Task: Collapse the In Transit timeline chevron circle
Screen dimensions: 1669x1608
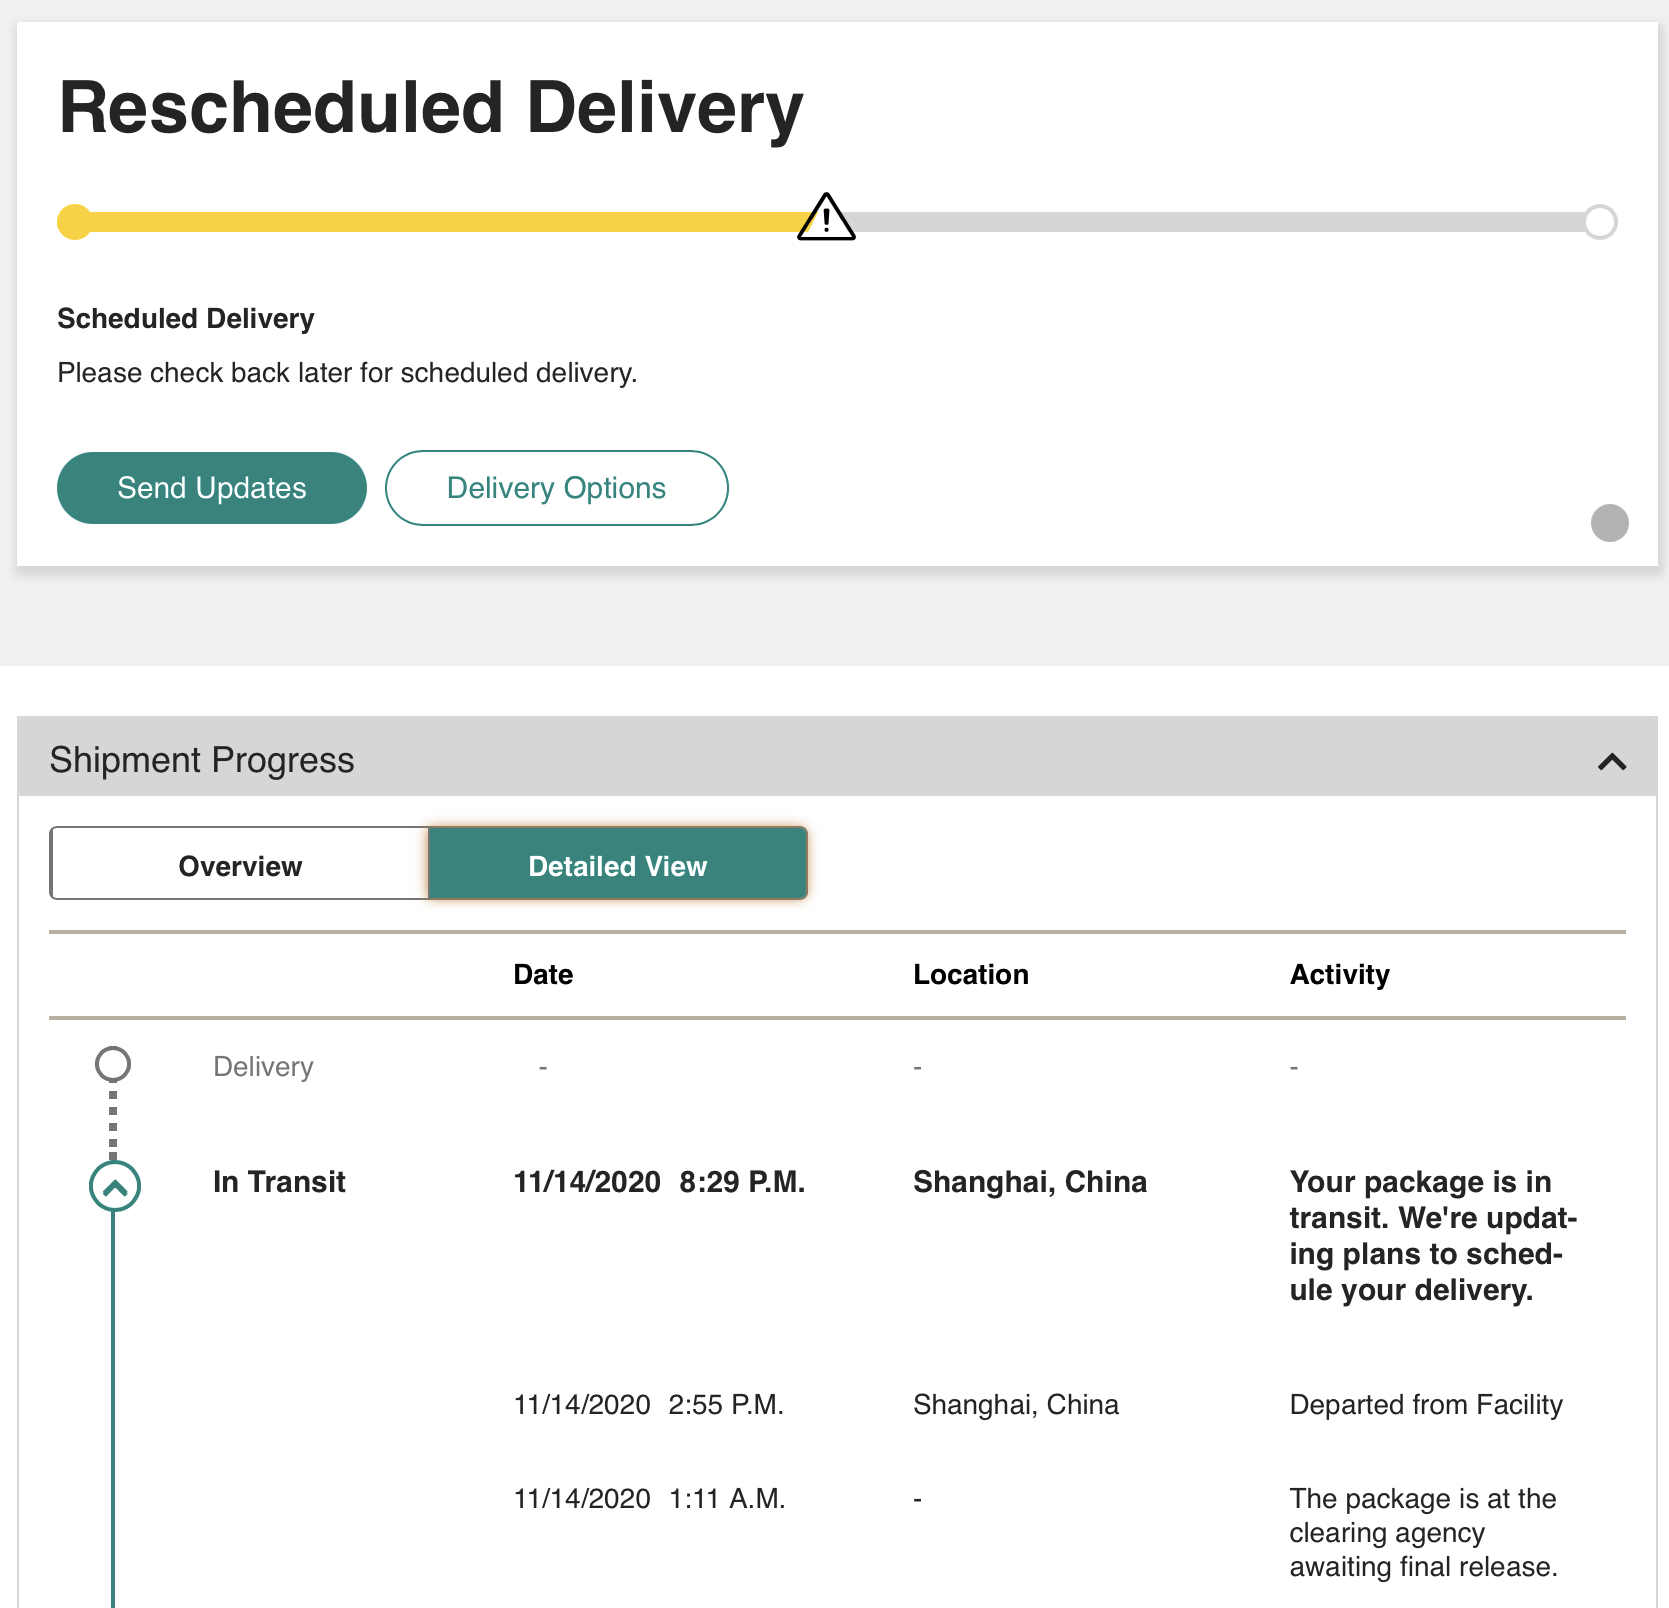Action: click(115, 1186)
